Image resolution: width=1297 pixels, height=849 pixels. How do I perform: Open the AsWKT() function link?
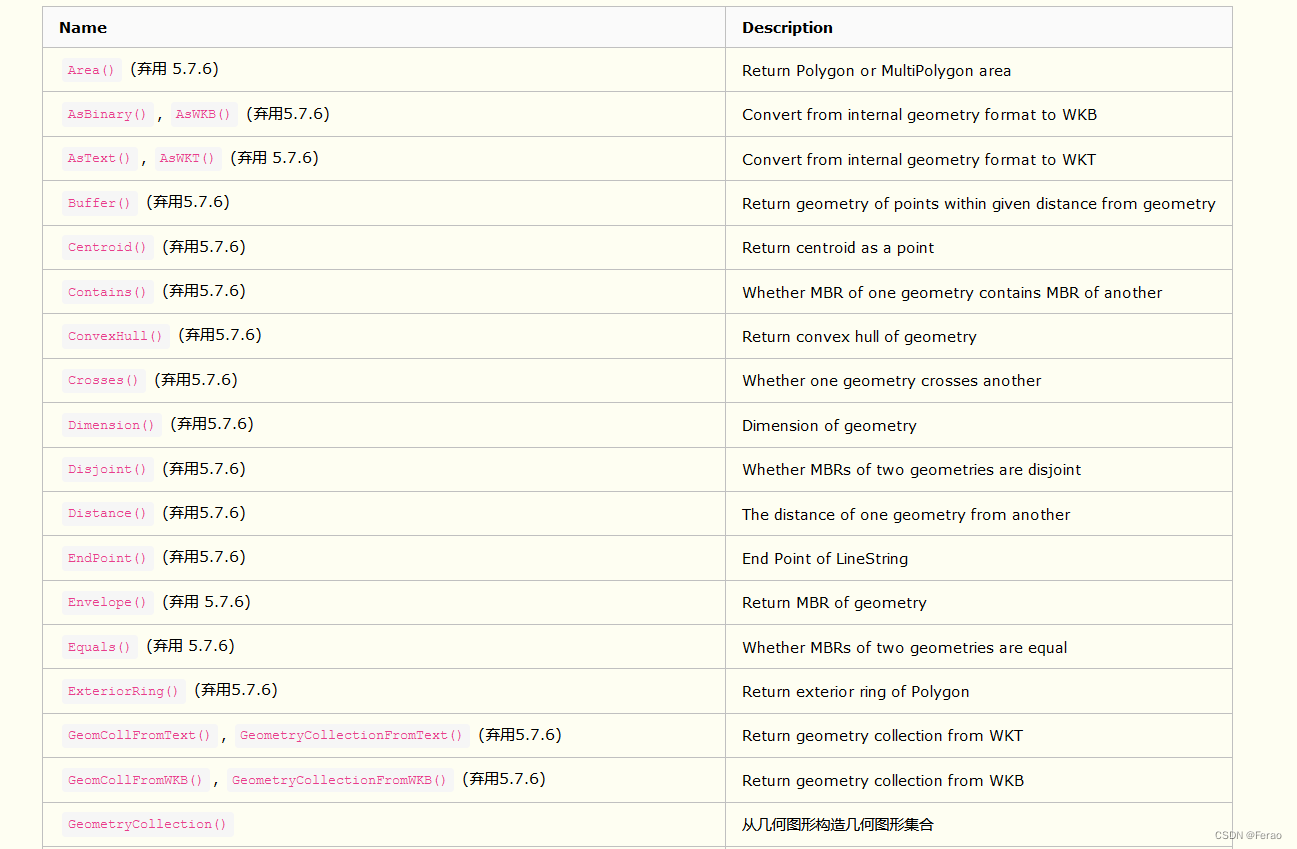click(187, 158)
